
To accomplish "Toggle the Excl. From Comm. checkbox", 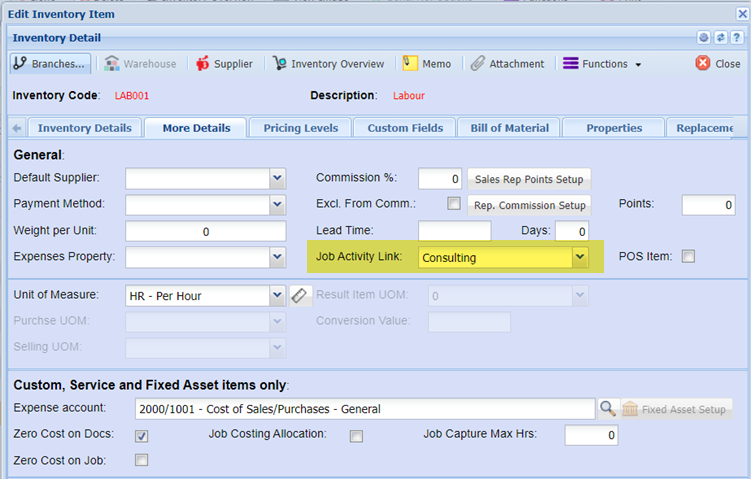I will pyautogui.click(x=454, y=204).
